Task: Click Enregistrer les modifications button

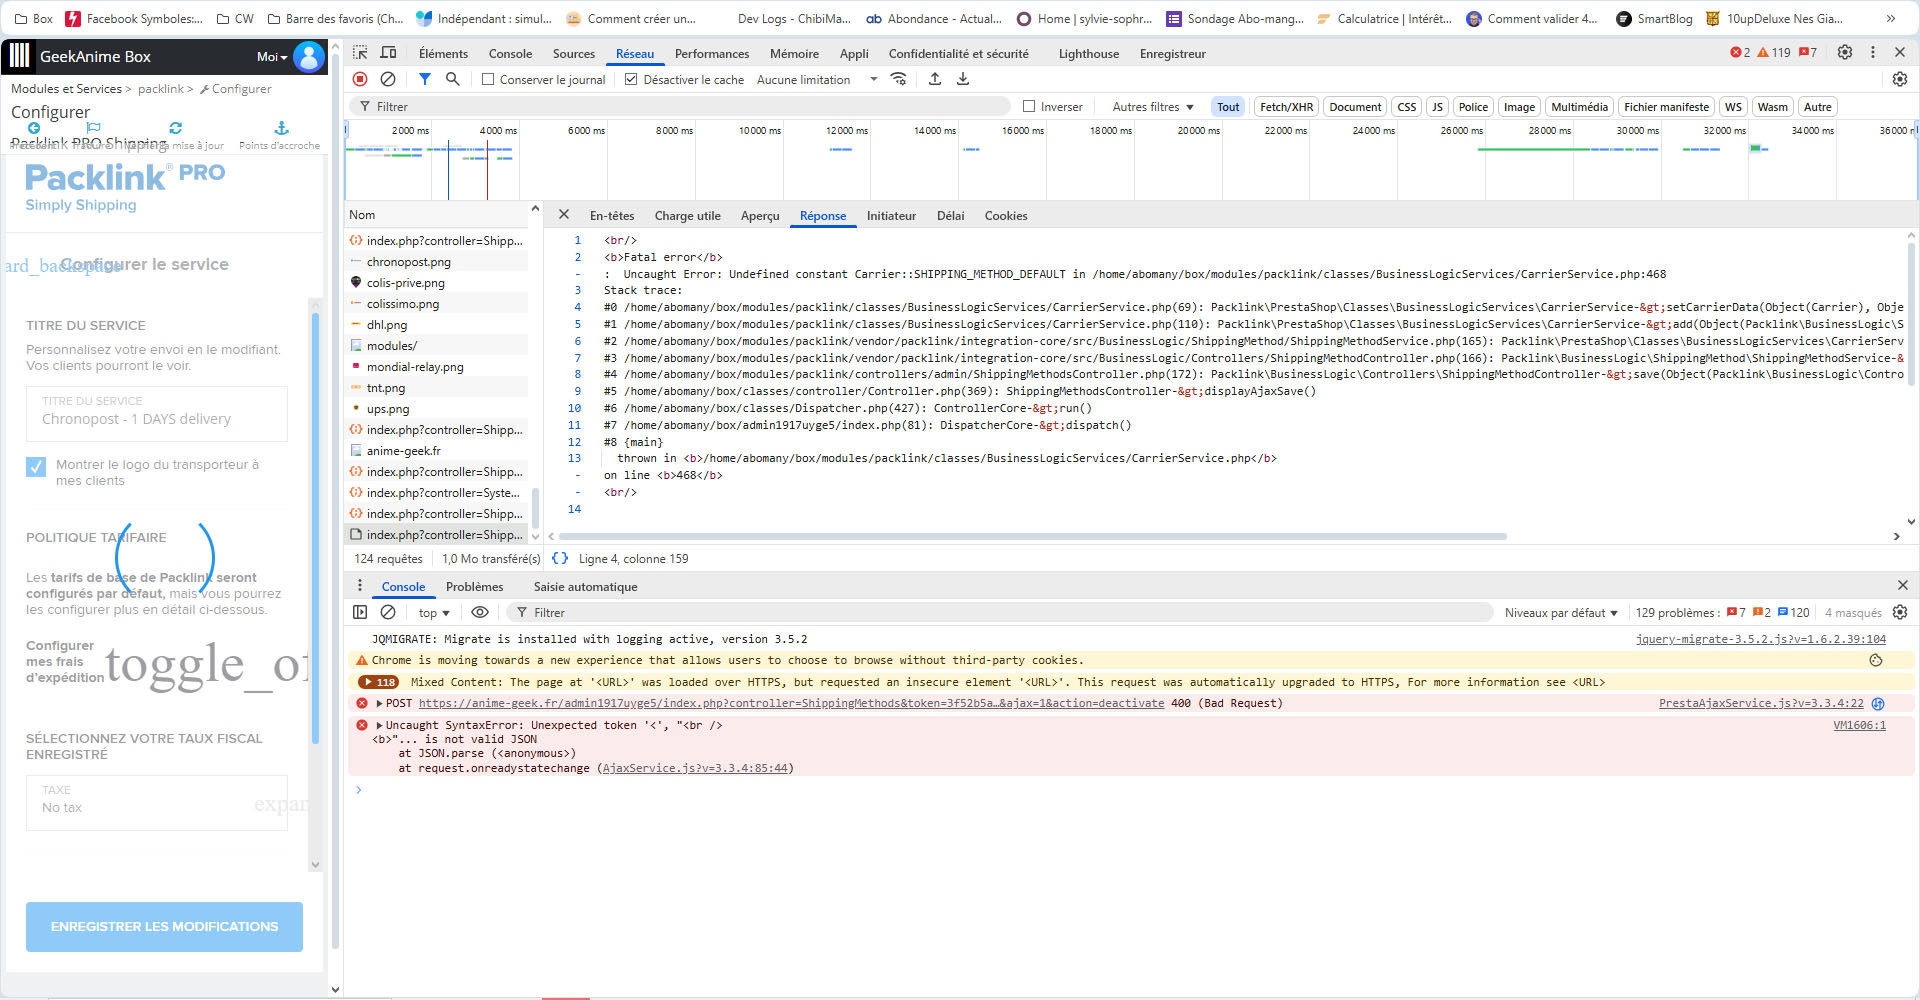Action: point(164,927)
